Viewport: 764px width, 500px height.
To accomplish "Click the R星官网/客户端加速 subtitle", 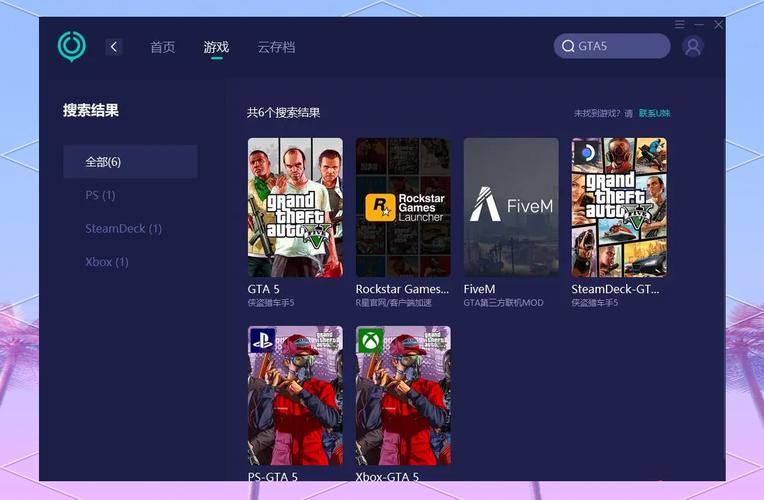I will pyautogui.click(x=394, y=303).
